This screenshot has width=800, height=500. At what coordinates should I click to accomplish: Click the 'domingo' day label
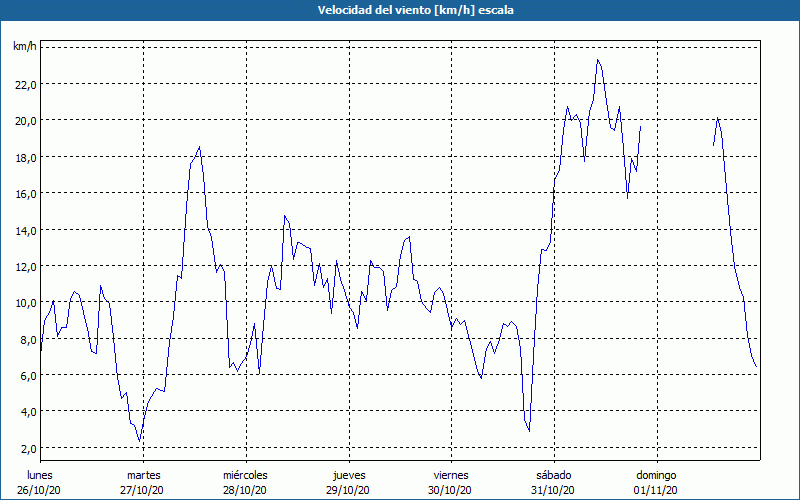click(657, 475)
